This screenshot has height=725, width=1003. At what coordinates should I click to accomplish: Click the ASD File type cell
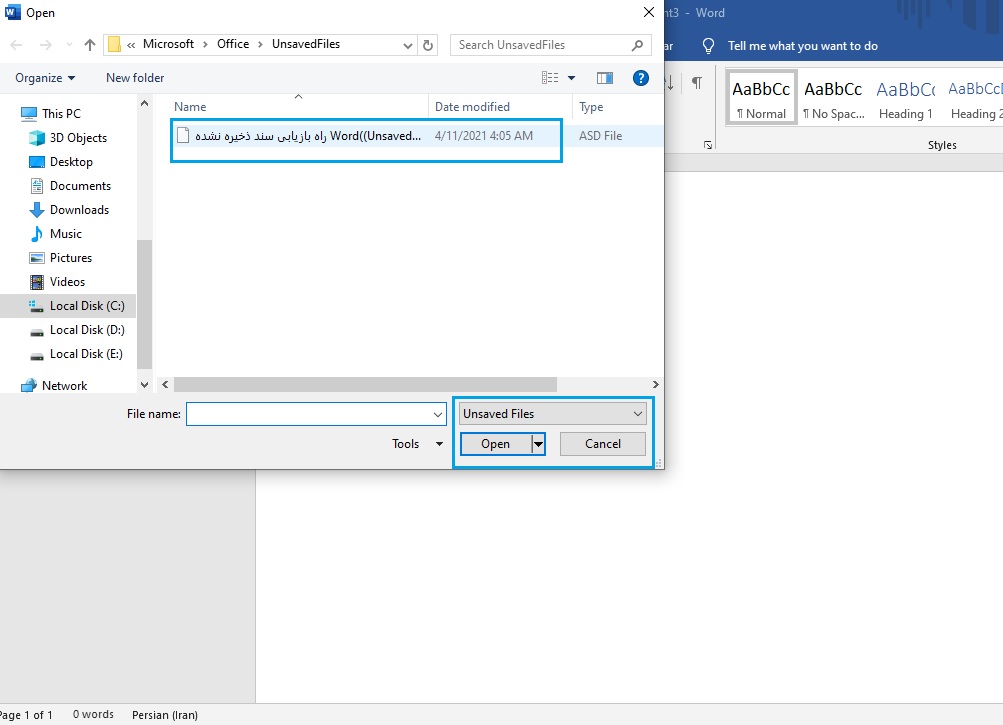(x=601, y=136)
